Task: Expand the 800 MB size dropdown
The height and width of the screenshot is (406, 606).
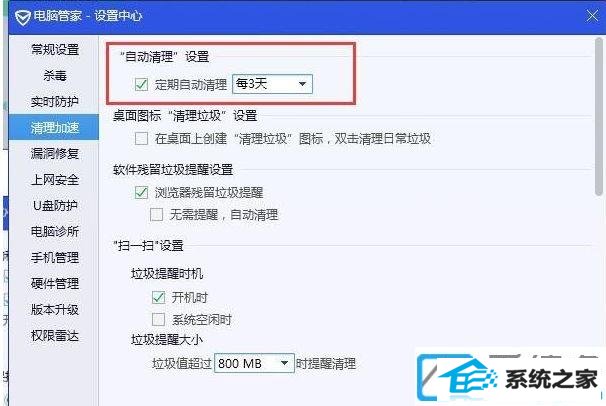Action: (x=254, y=363)
